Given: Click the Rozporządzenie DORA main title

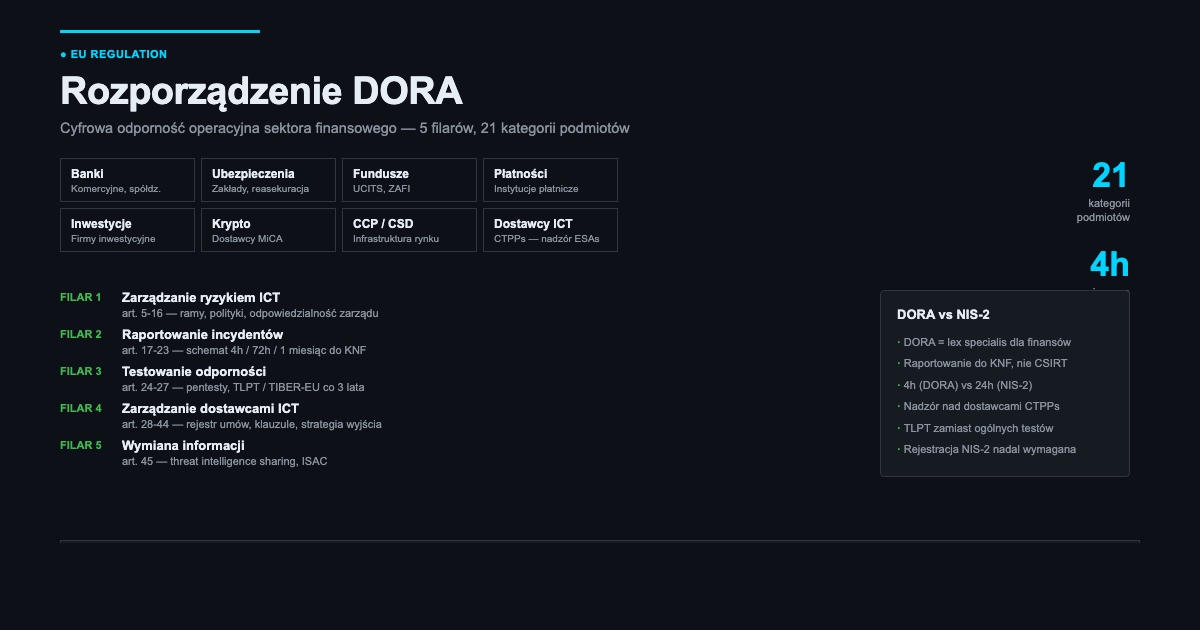Looking at the screenshot, I should [261, 91].
